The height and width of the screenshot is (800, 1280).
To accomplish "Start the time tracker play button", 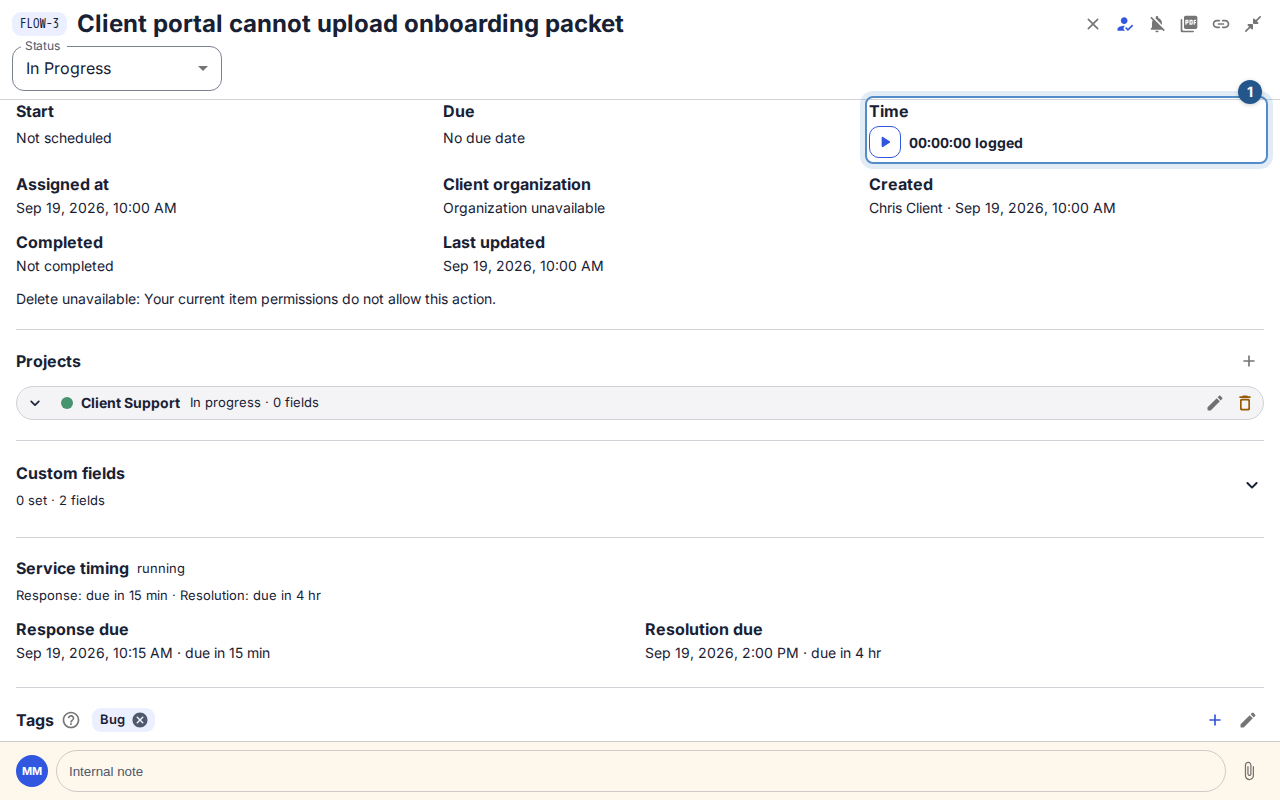I will [x=885, y=142].
